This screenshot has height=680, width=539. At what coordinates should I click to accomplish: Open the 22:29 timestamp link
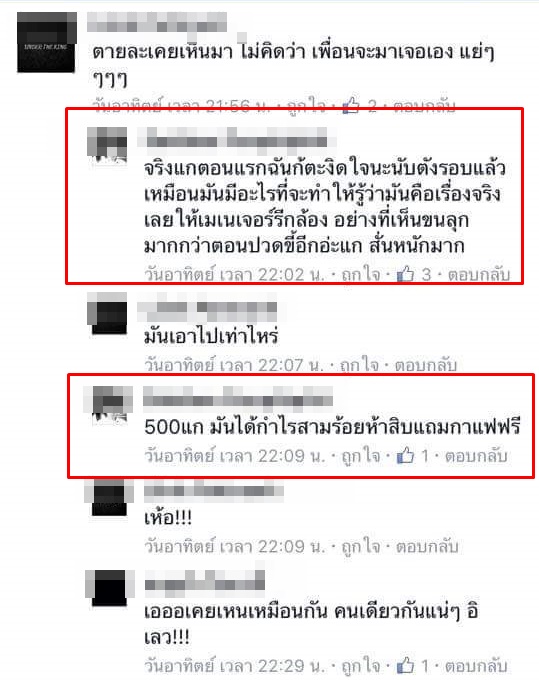(235, 666)
